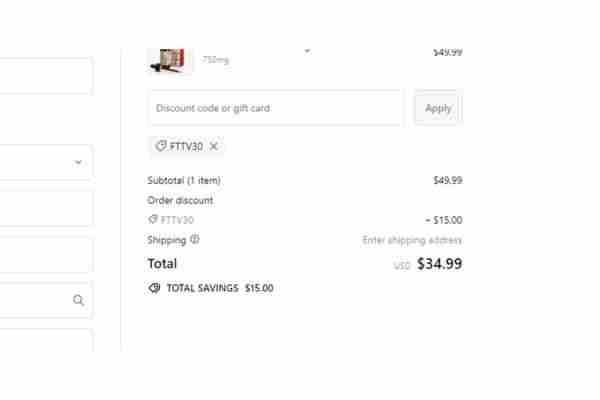Click the Enter shipping address text

pyautogui.click(x=412, y=240)
